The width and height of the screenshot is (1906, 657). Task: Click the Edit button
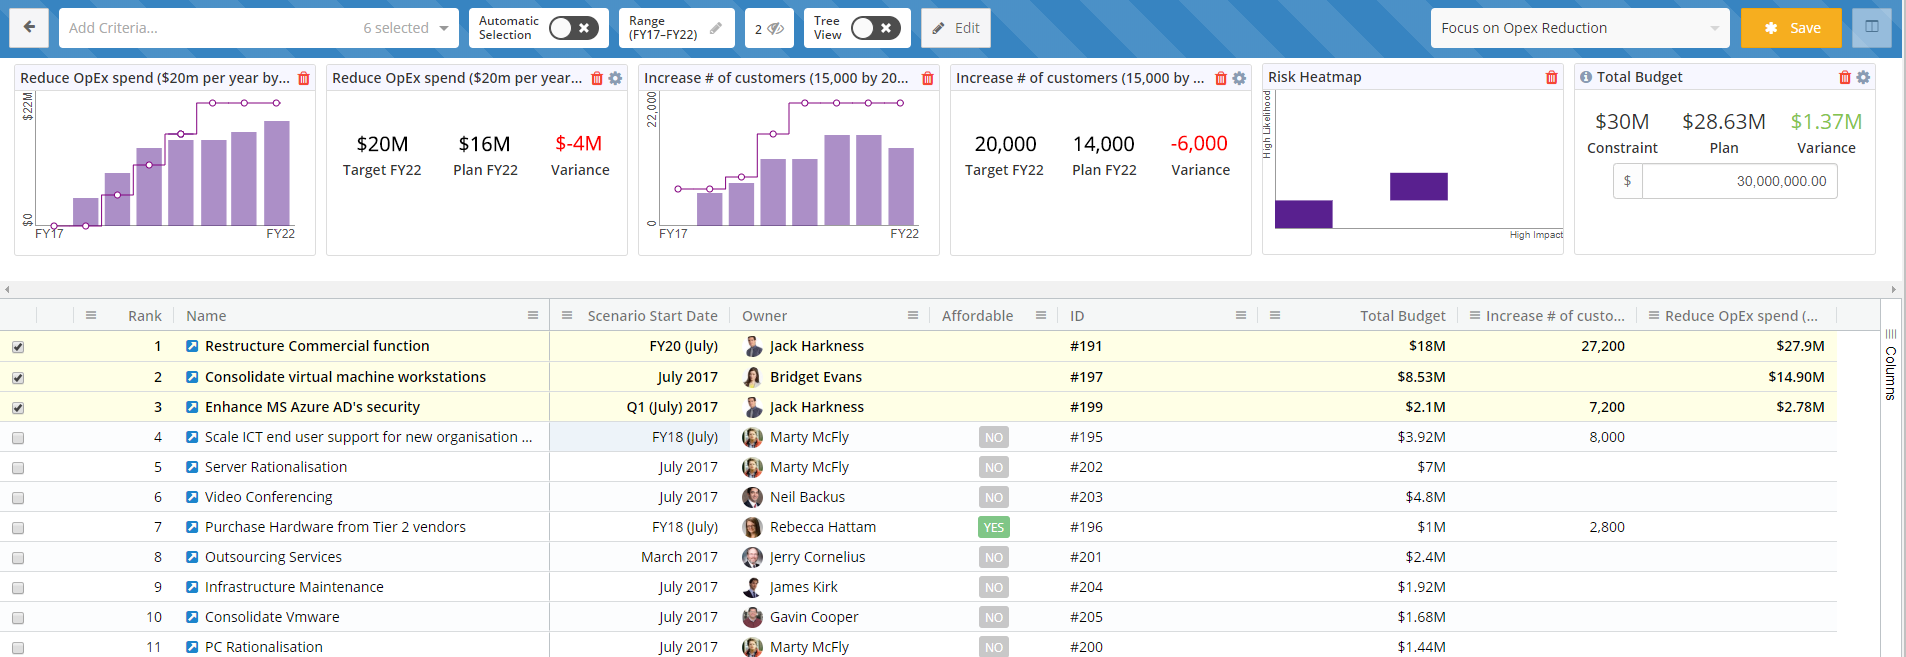(x=956, y=28)
